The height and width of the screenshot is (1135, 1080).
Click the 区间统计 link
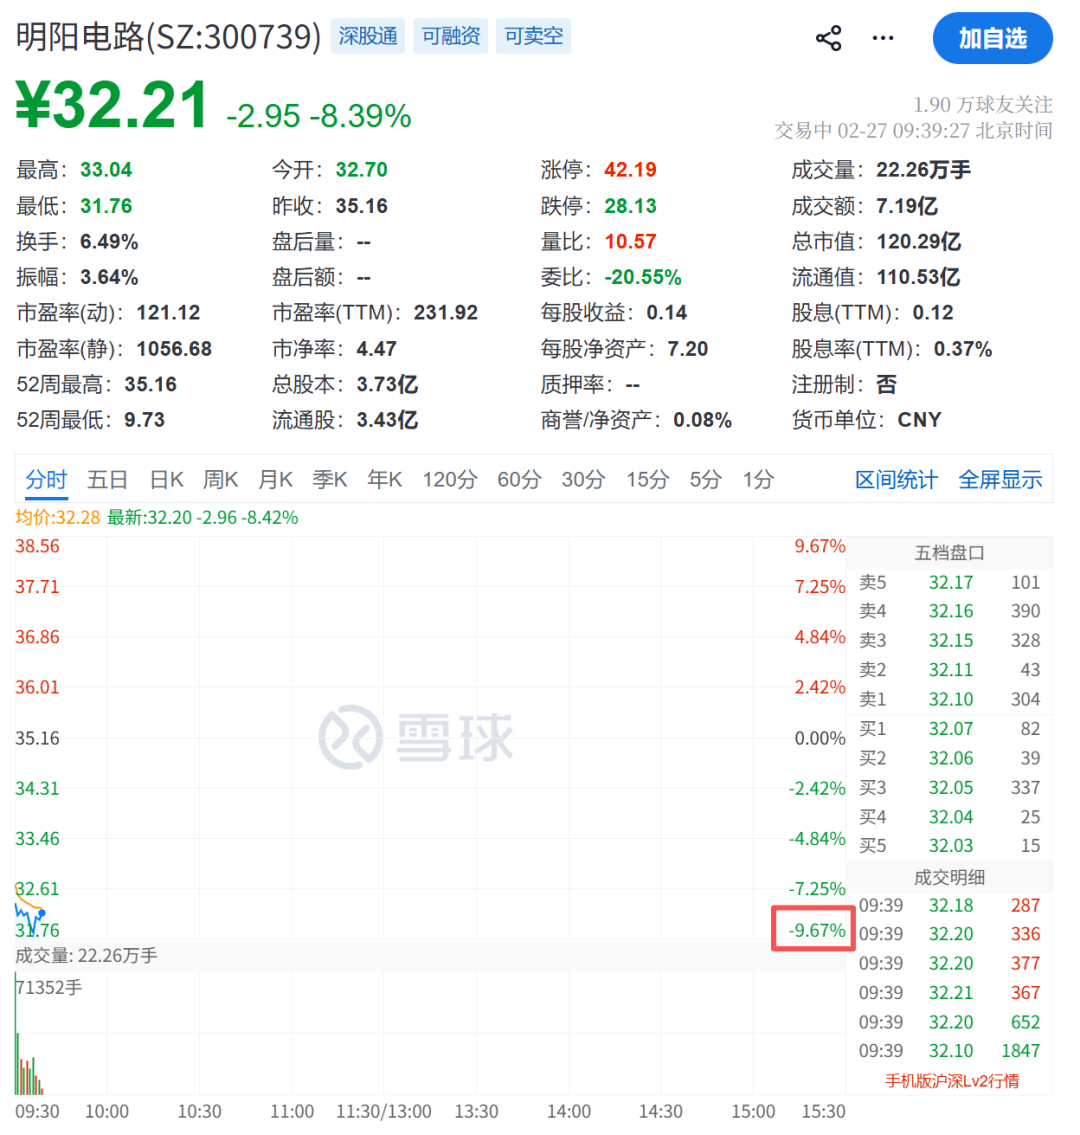pos(896,480)
